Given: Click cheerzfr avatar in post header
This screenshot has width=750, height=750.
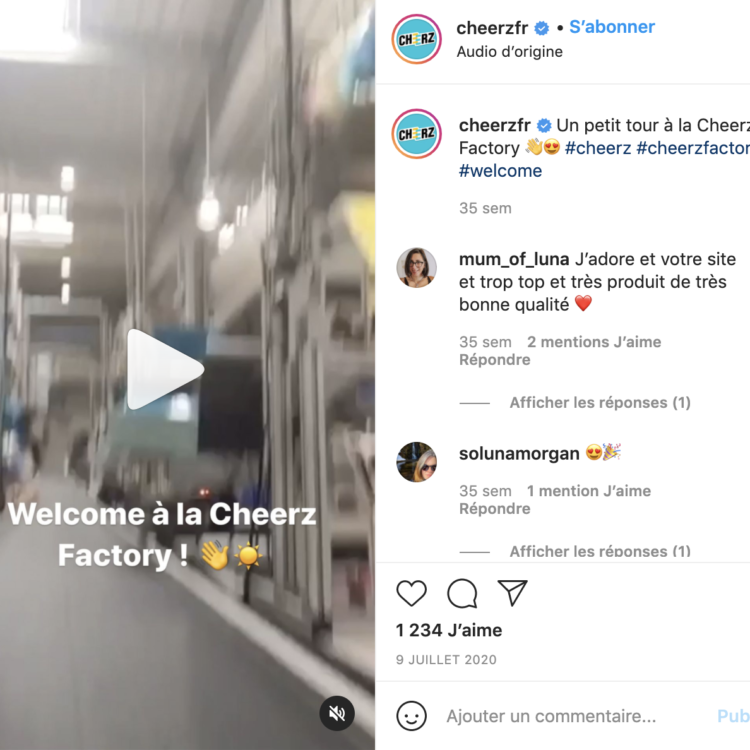Looking at the screenshot, I should [x=417, y=39].
